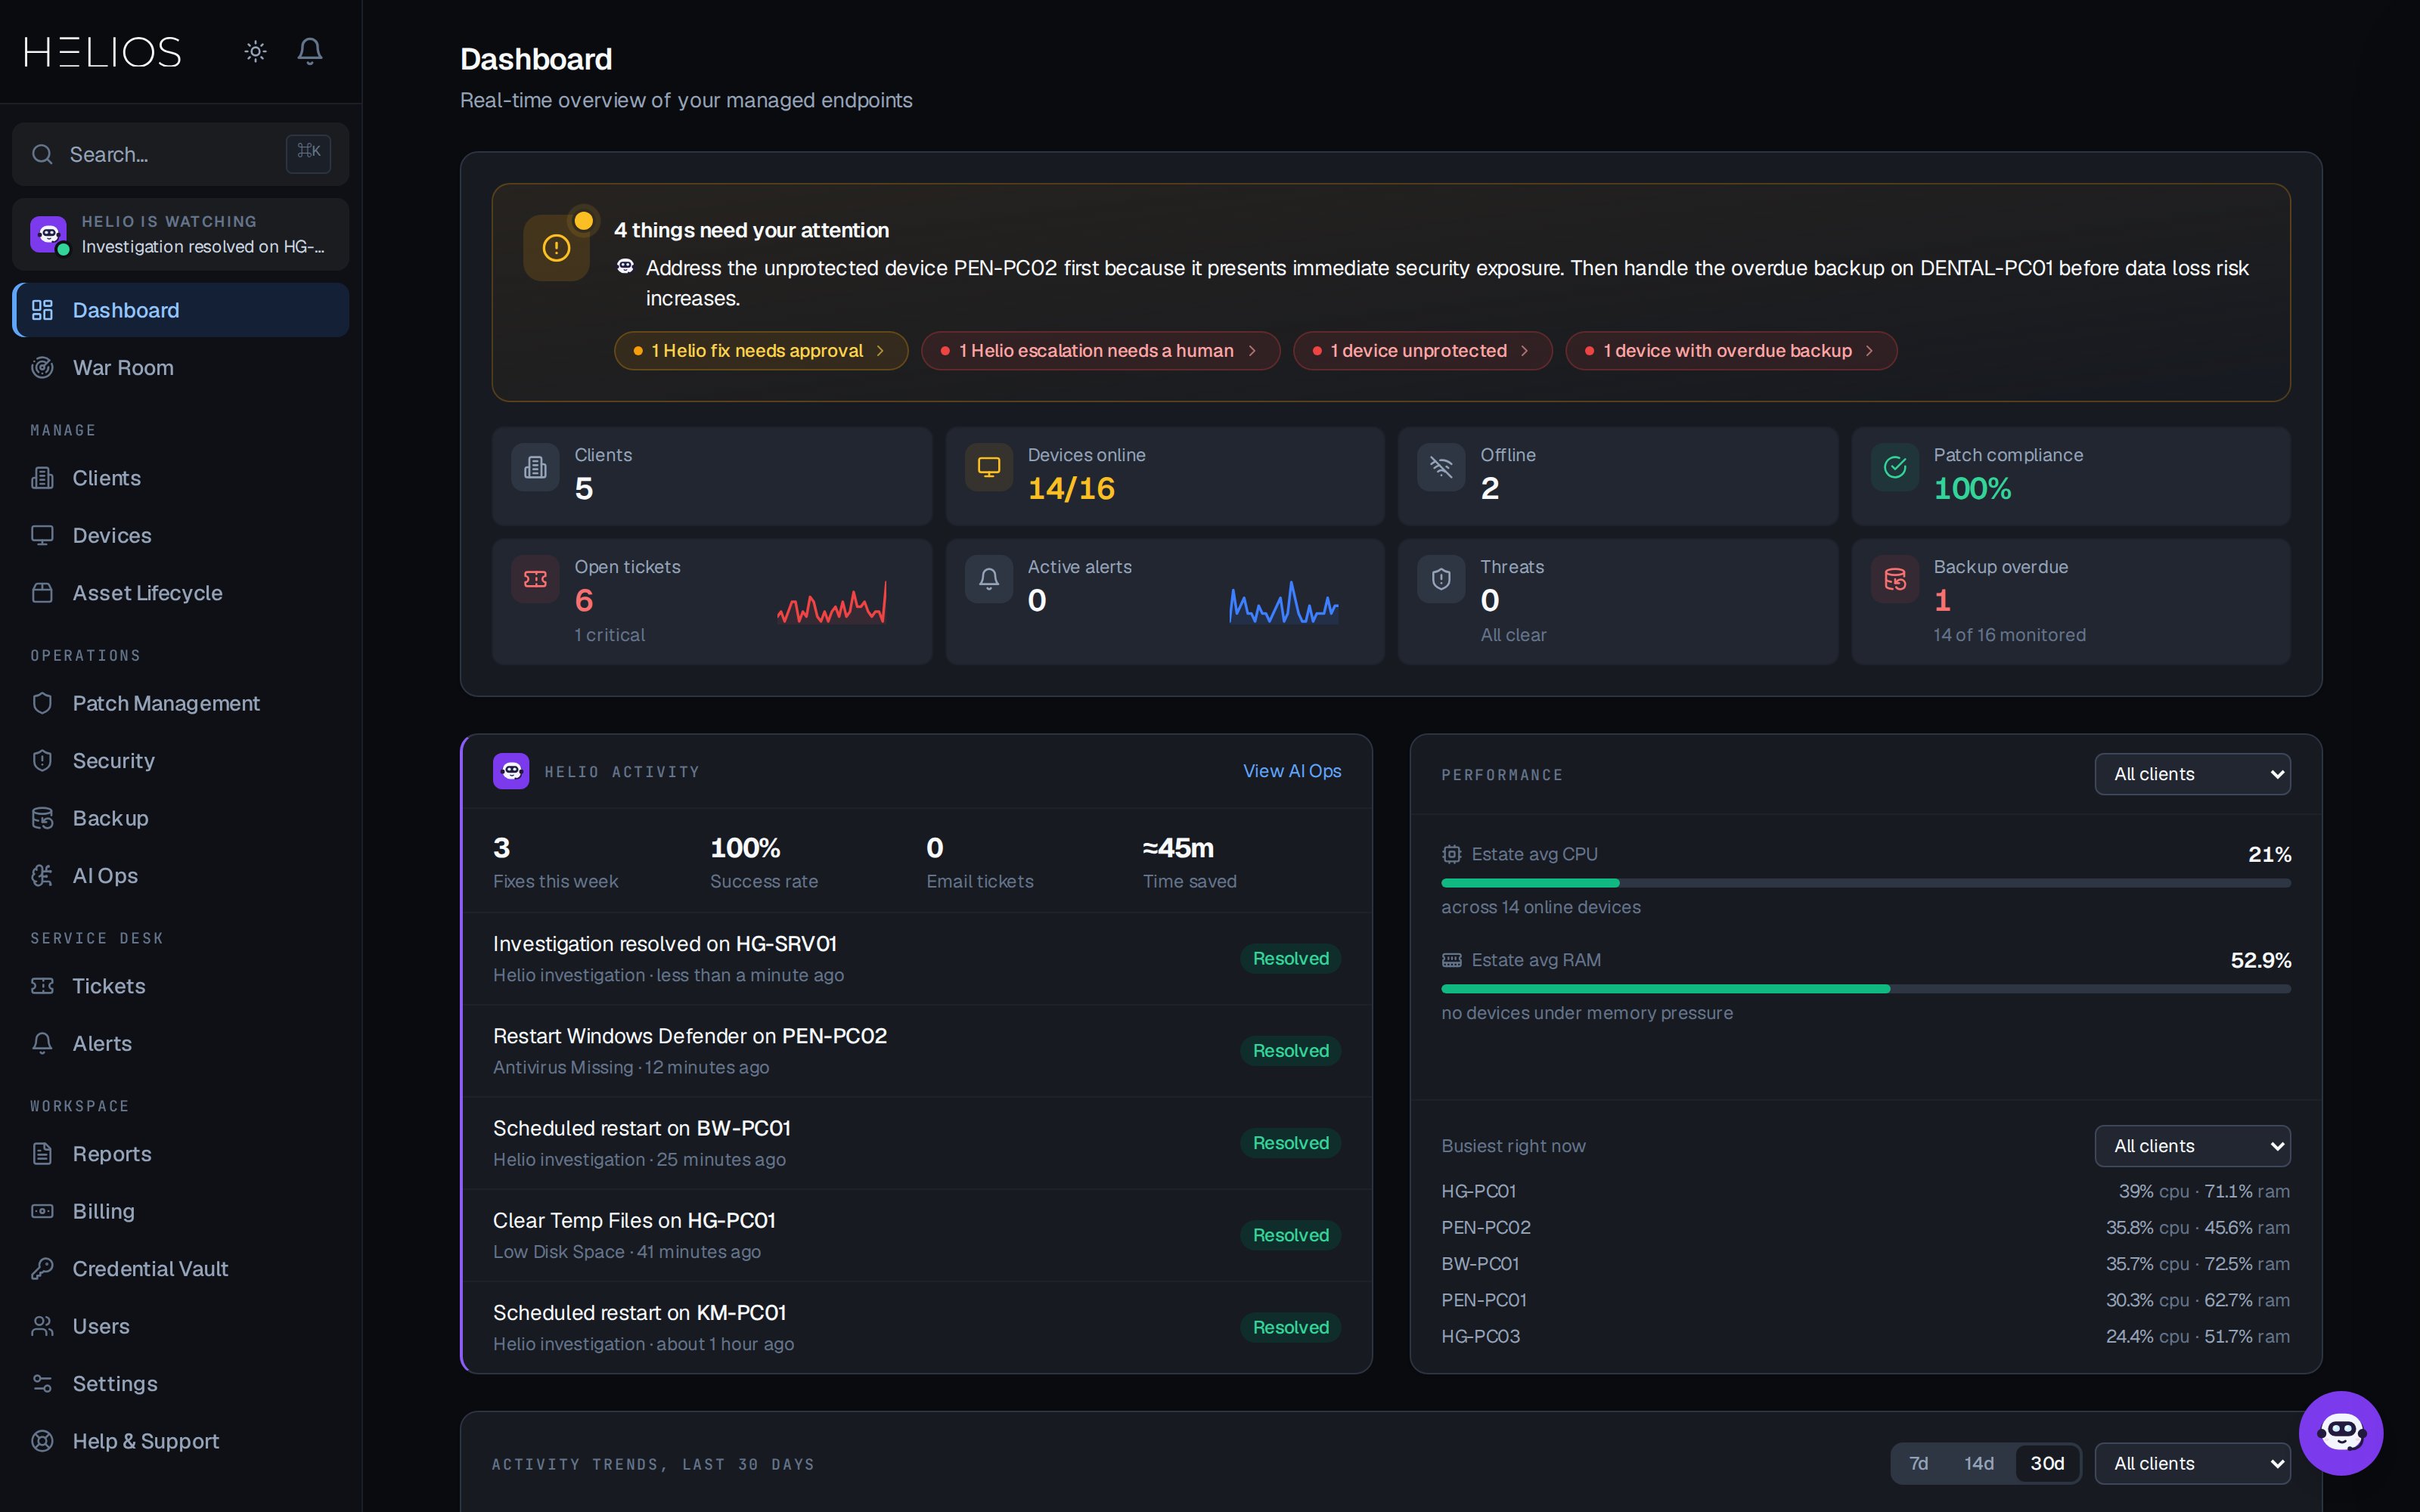Open Clear Temp Files on HG-PC01 entry
The width and height of the screenshot is (2420, 1512).
(917, 1235)
